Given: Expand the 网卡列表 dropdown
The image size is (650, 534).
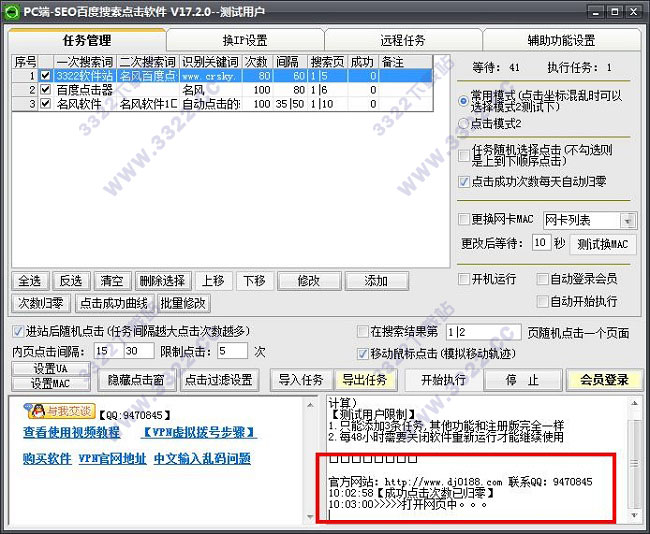Looking at the screenshot, I should pos(628,221).
